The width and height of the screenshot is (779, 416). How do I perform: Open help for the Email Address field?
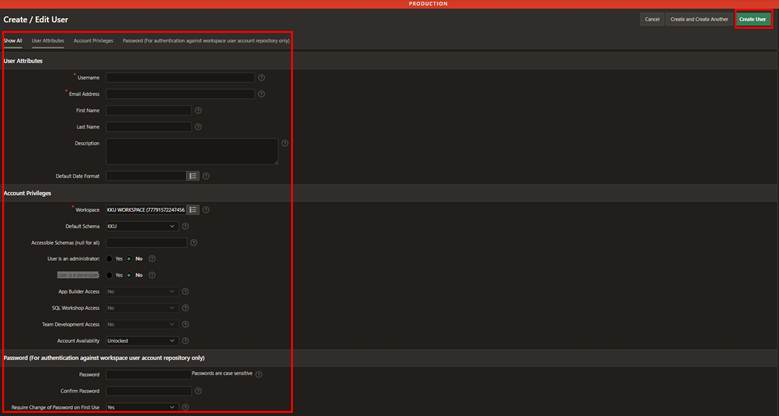pos(261,94)
